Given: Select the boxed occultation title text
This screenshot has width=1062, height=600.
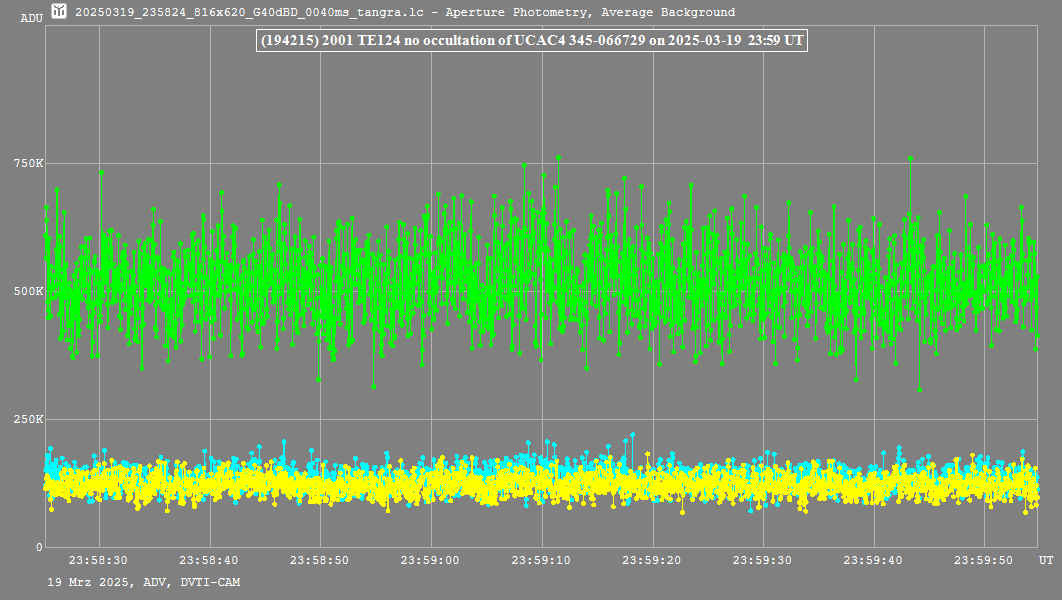Looking at the screenshot, I should (531, 41).
